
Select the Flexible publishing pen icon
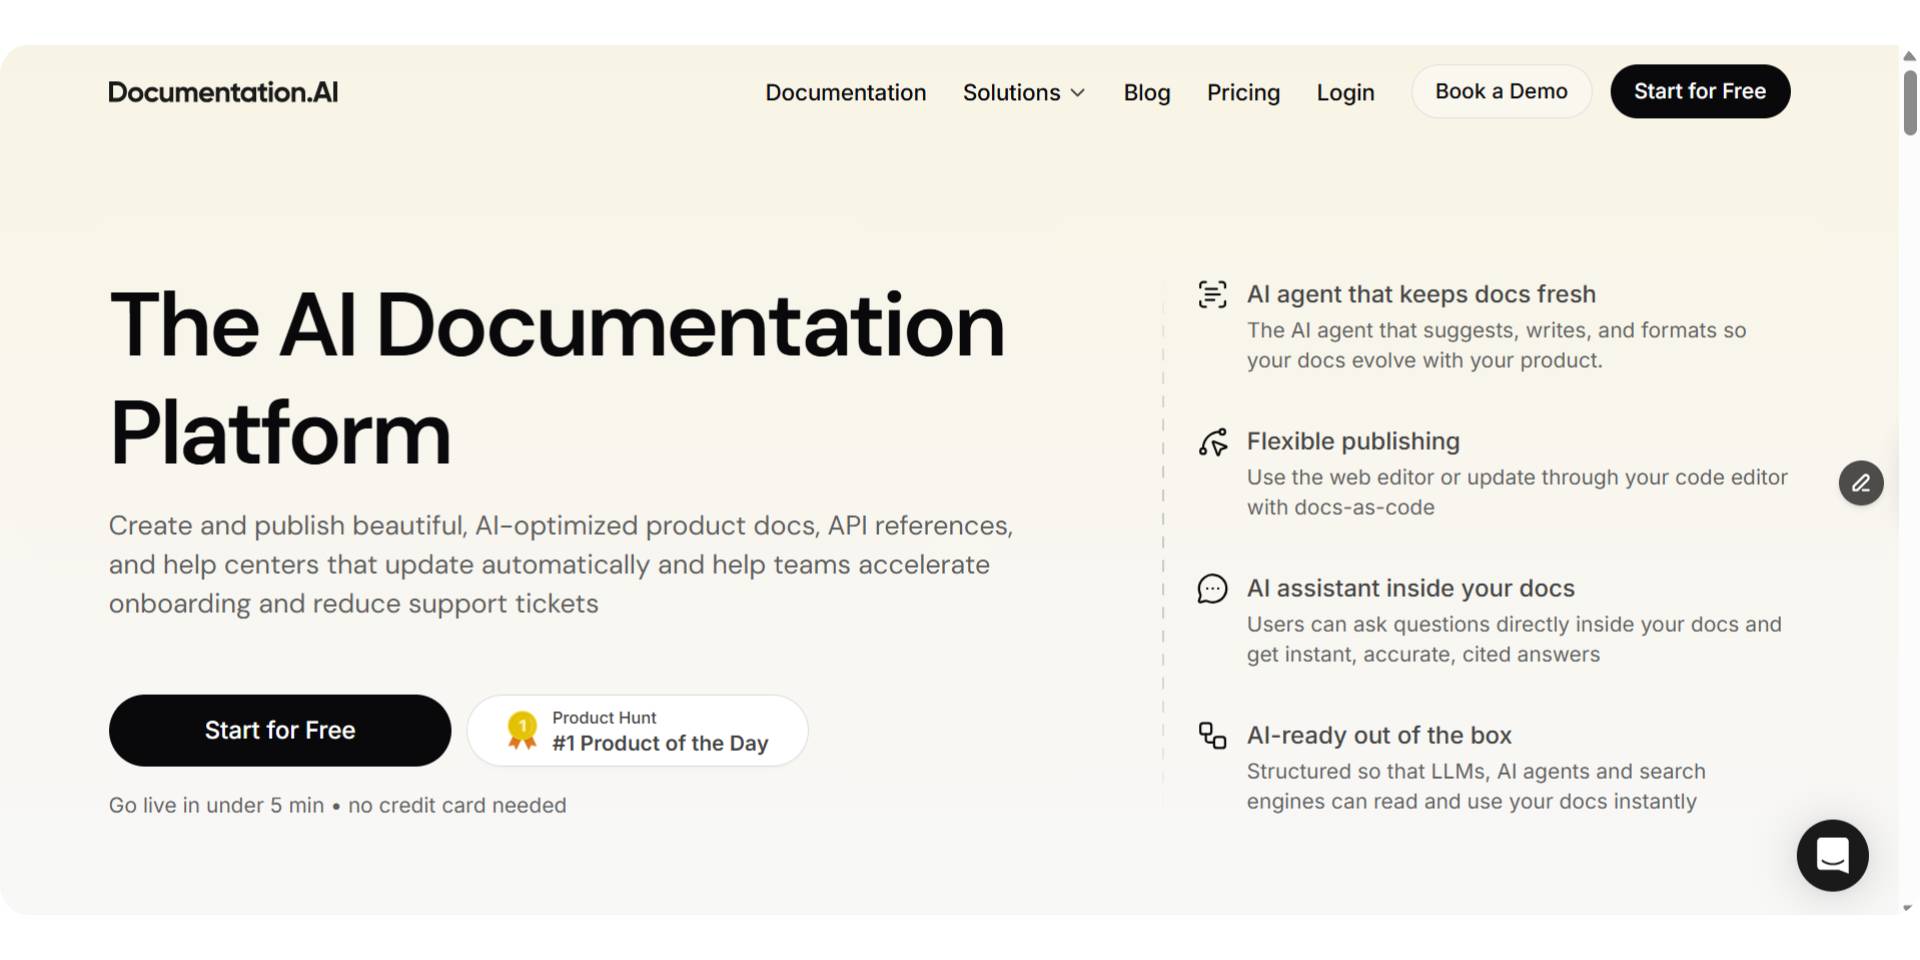click(x=1212, y=442)
